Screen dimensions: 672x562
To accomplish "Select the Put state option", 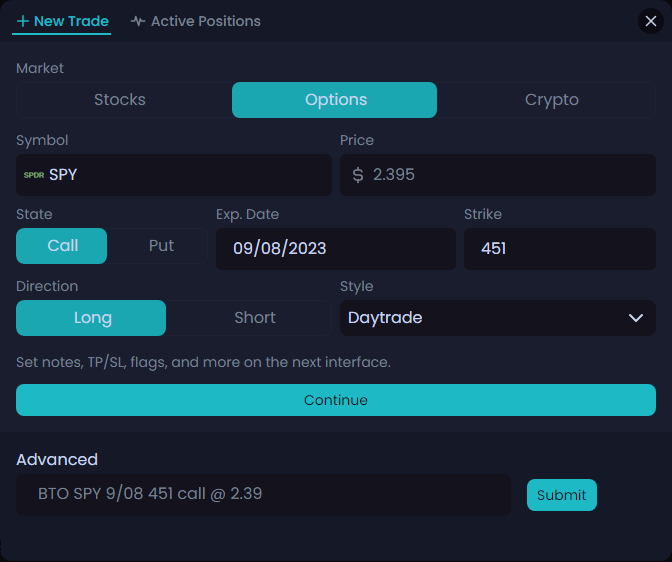I will (161, 246).
